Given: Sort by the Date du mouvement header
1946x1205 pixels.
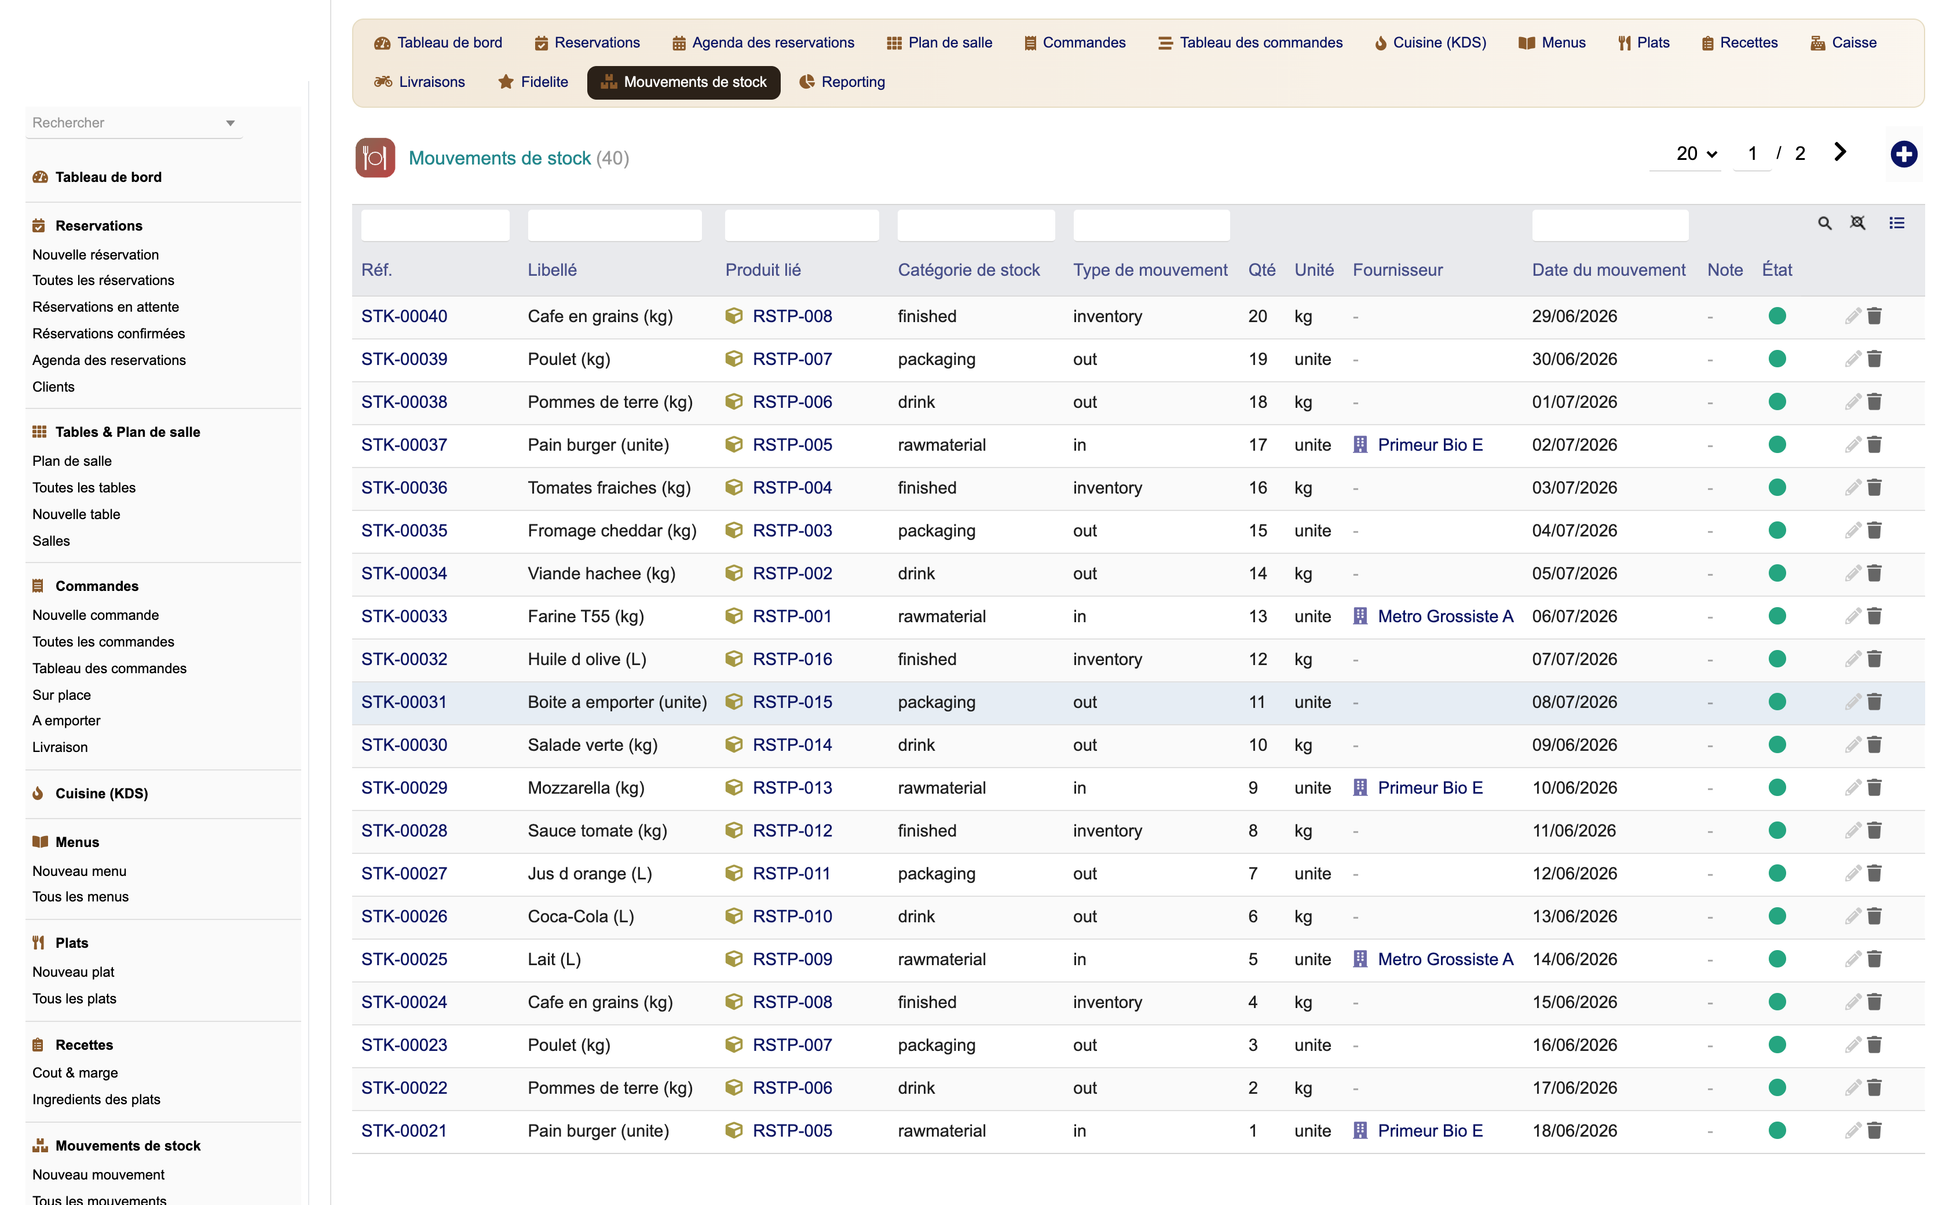Looking at the screenshot, I should coord(1608,270).
